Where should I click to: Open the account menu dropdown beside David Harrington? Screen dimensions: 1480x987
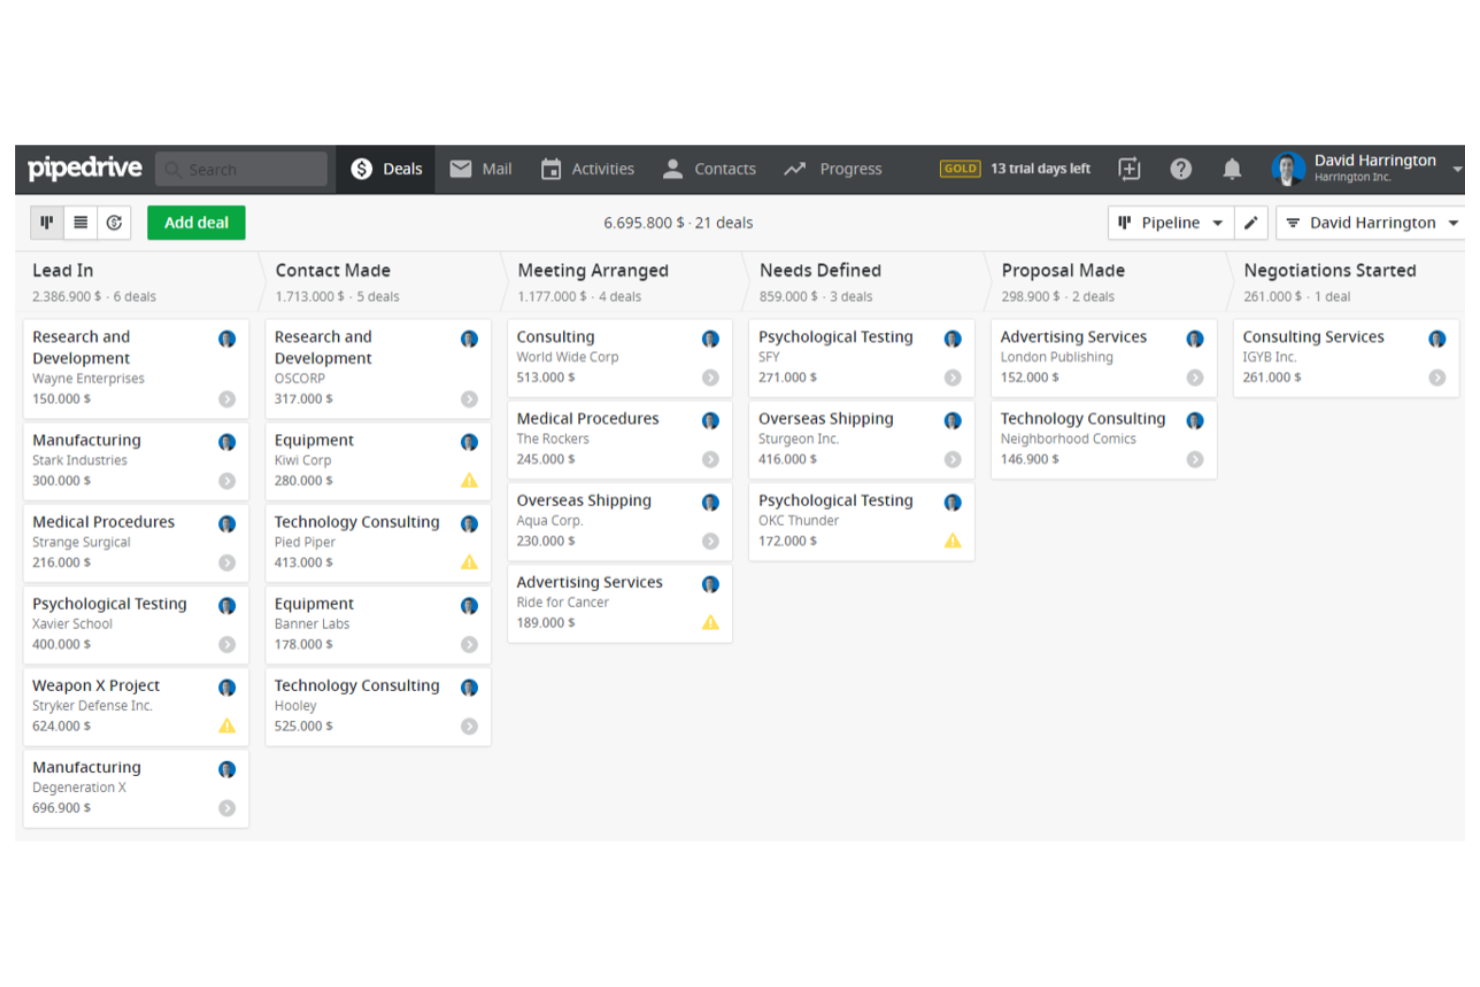tap(1458, 169)
